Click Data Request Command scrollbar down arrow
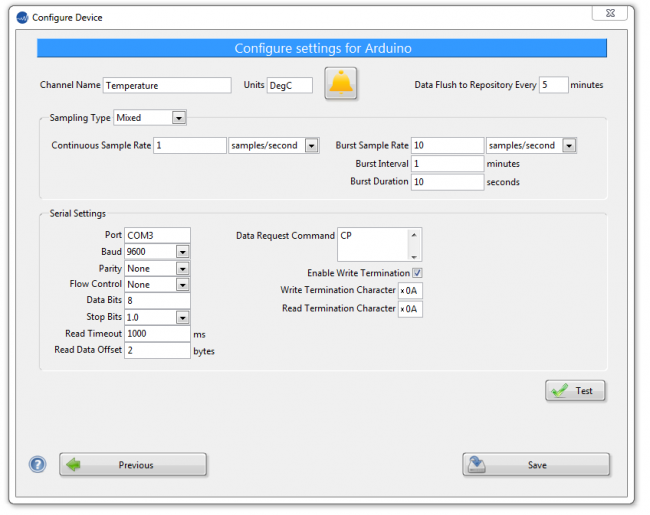650x515 pixels. point(414,257)
